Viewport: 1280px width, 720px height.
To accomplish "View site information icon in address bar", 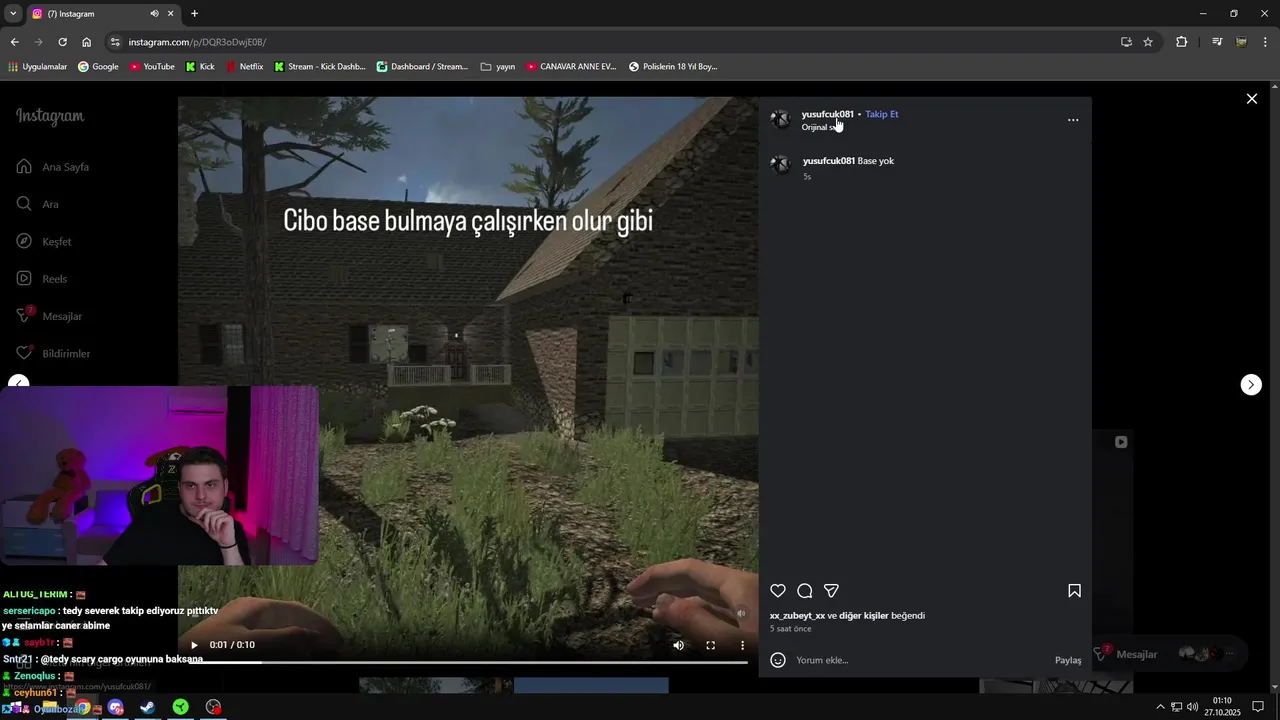I will tap(115, 42).
